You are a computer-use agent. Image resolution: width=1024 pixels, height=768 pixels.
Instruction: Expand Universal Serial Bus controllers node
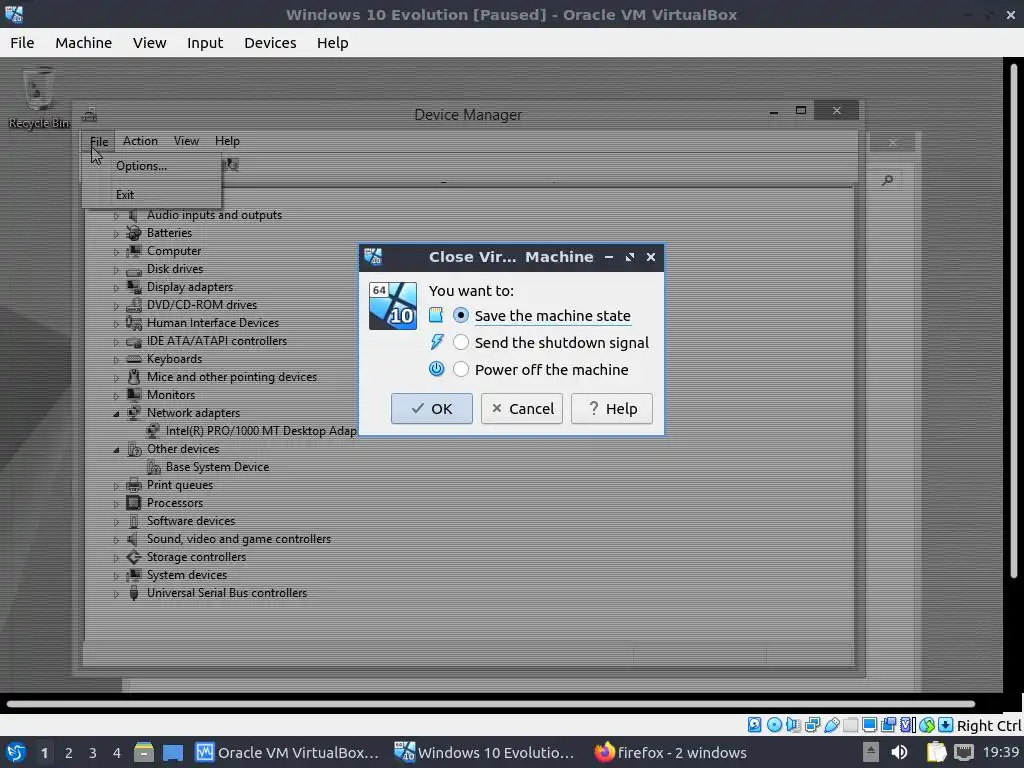click(116, 594)
